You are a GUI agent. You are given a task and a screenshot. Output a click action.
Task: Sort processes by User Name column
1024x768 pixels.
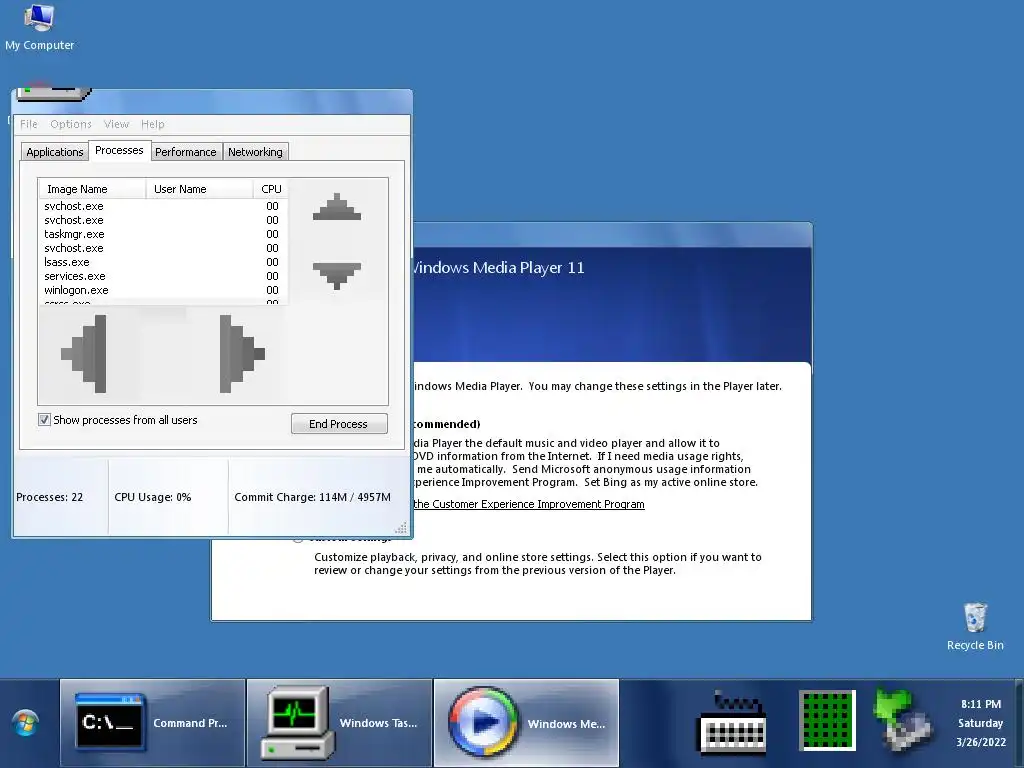coord(199,189)
